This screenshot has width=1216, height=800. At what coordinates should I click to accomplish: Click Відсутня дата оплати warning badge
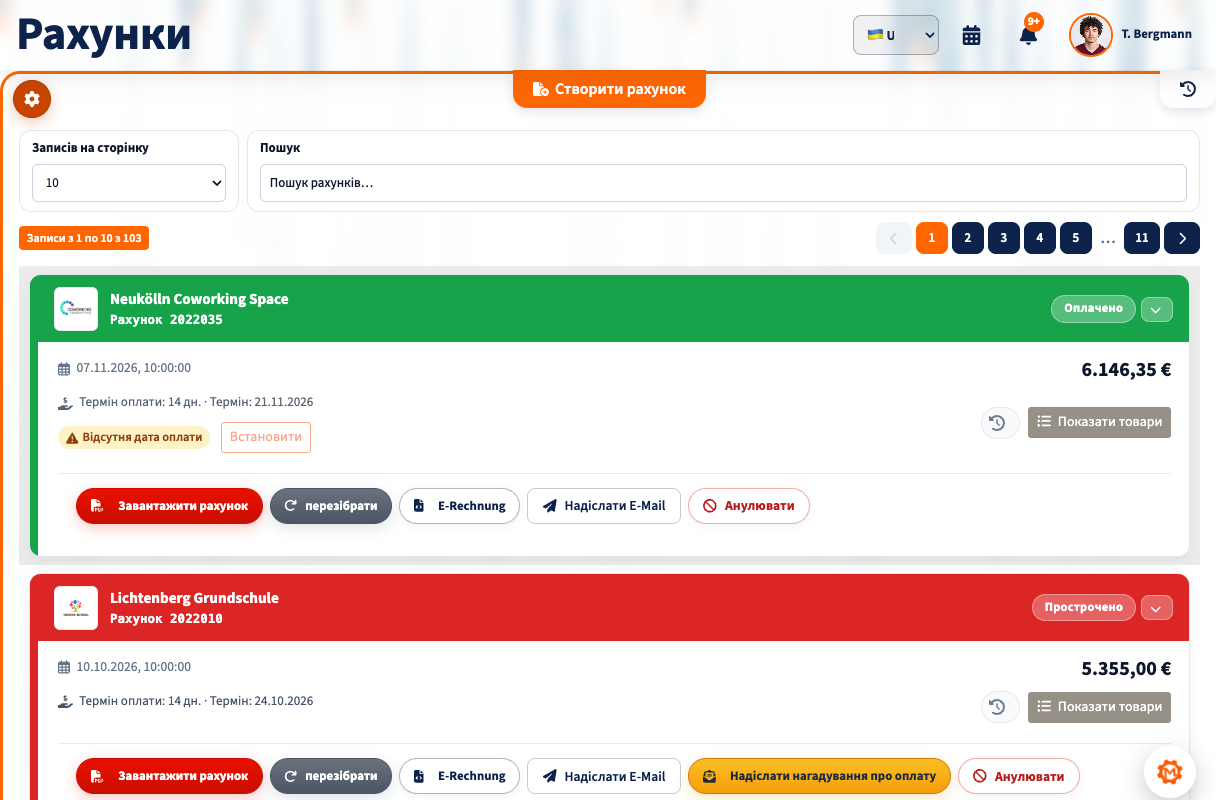[134, 437]
